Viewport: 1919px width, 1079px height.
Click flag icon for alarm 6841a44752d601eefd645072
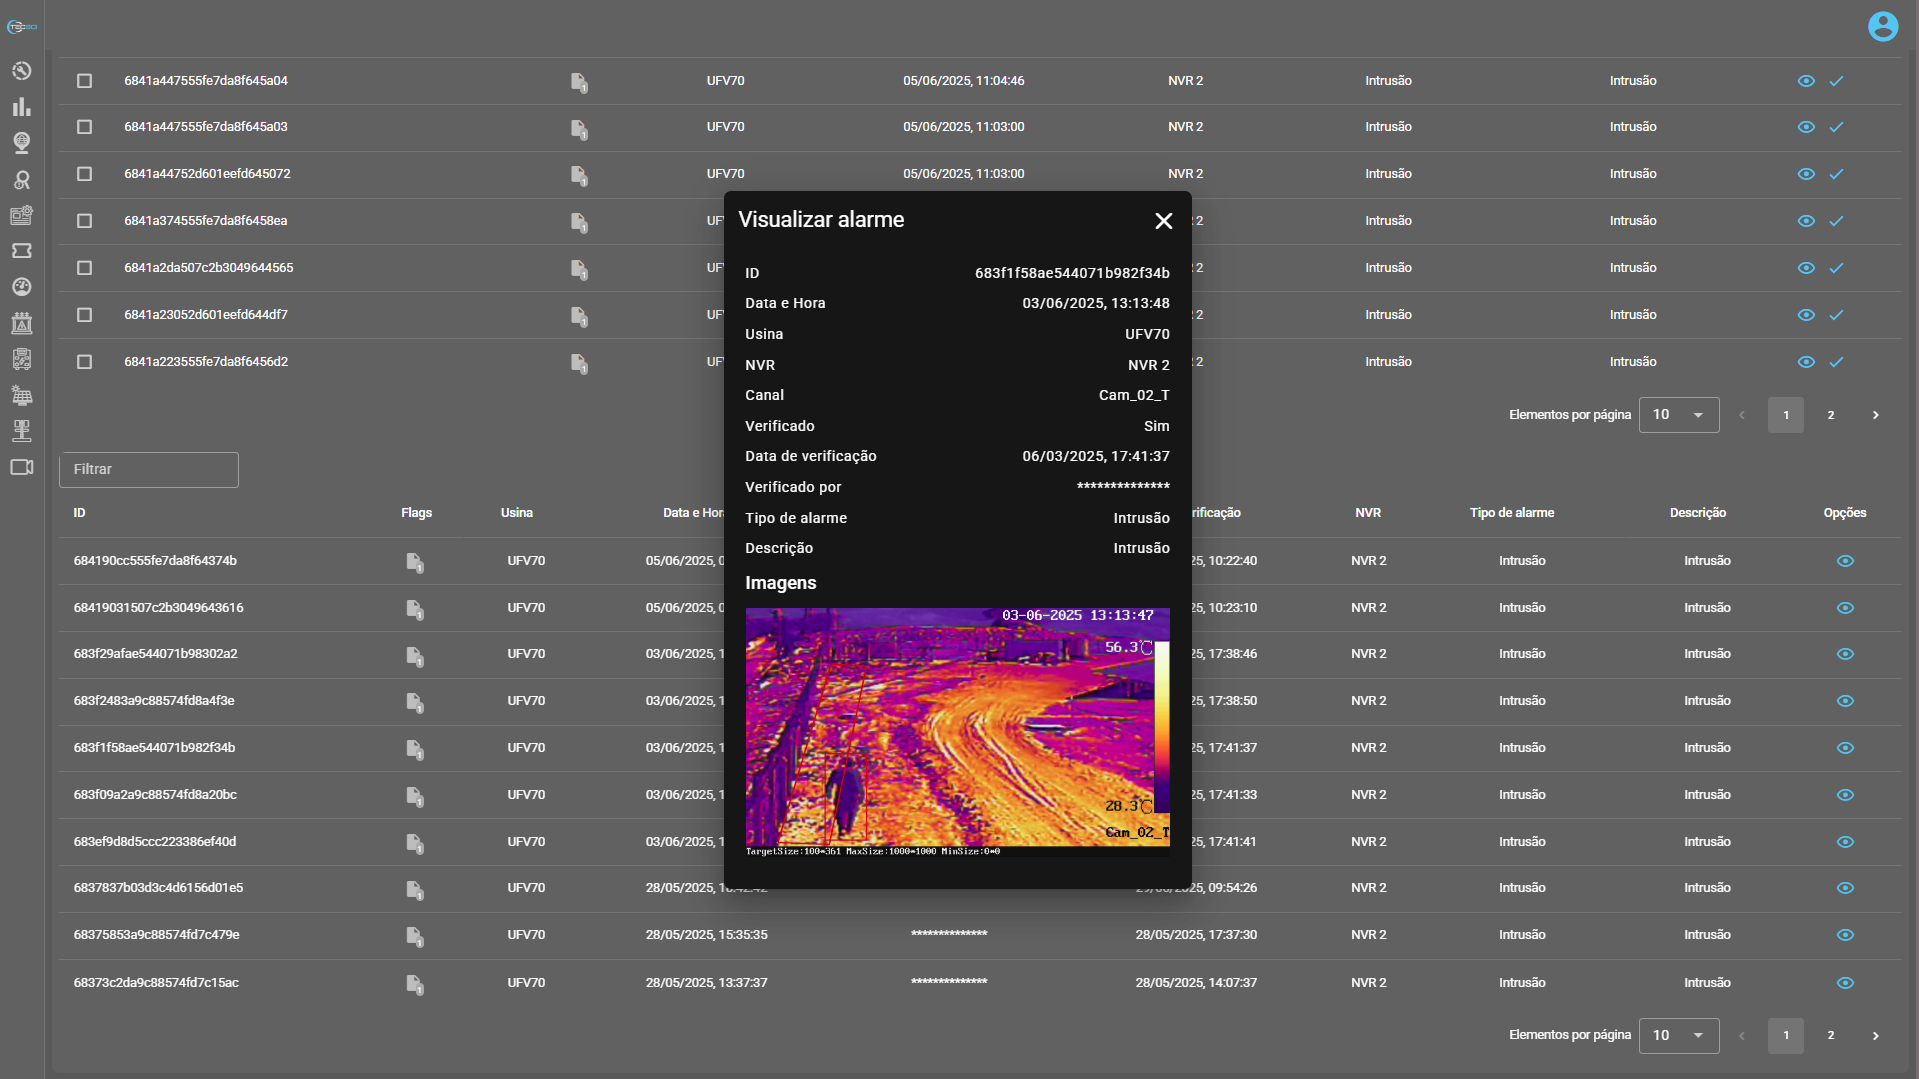click(x=579, y=175)
